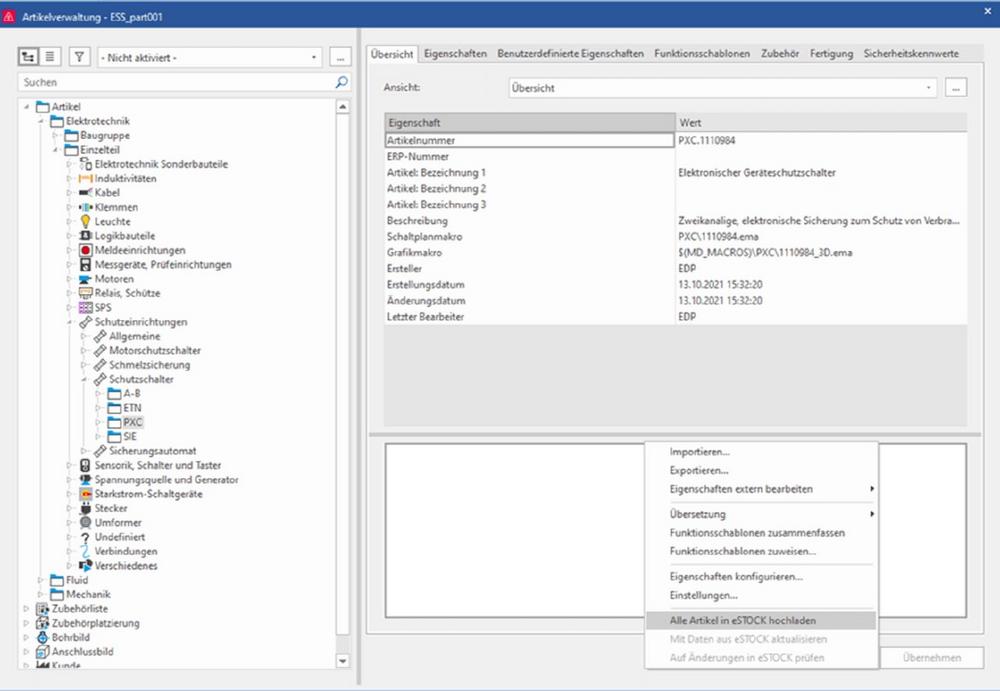Click tree scrollbar down arrow

(342, 661)
